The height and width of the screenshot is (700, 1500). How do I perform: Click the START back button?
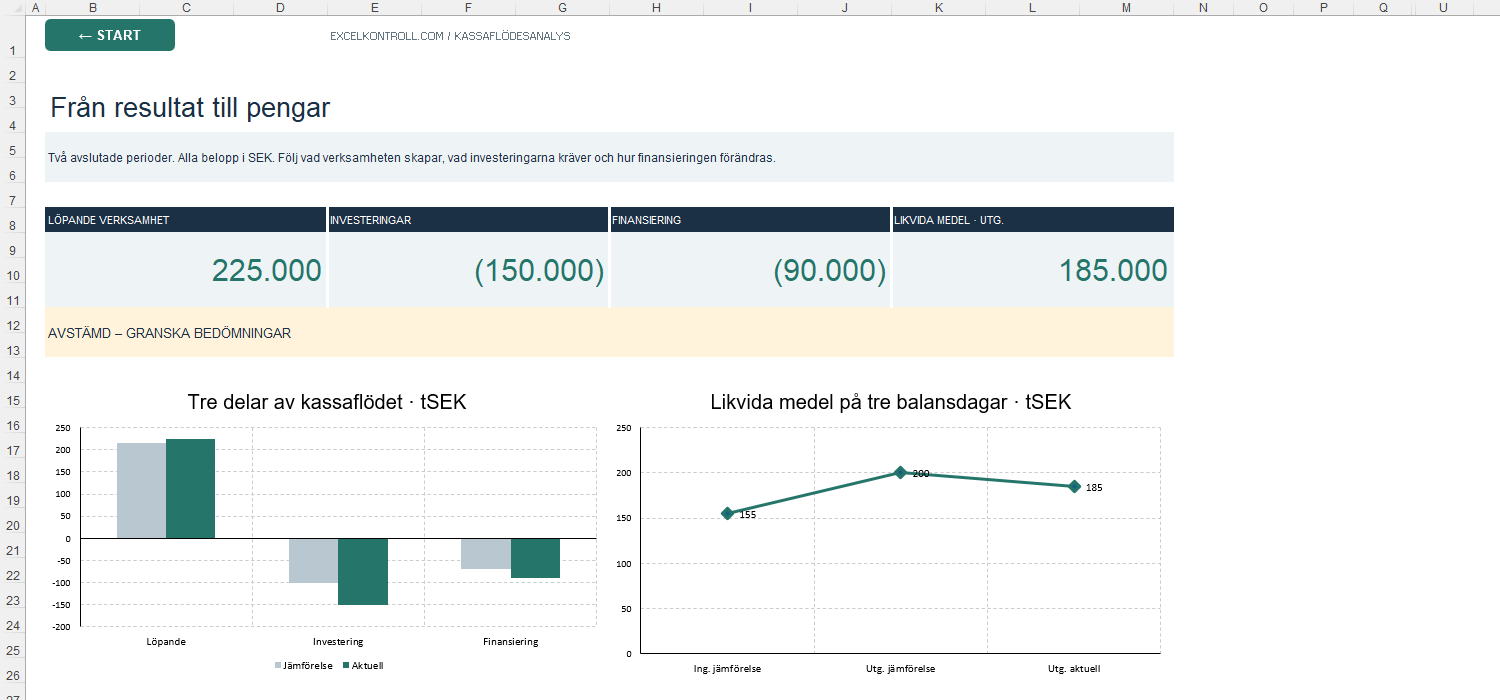pos(110,35)
